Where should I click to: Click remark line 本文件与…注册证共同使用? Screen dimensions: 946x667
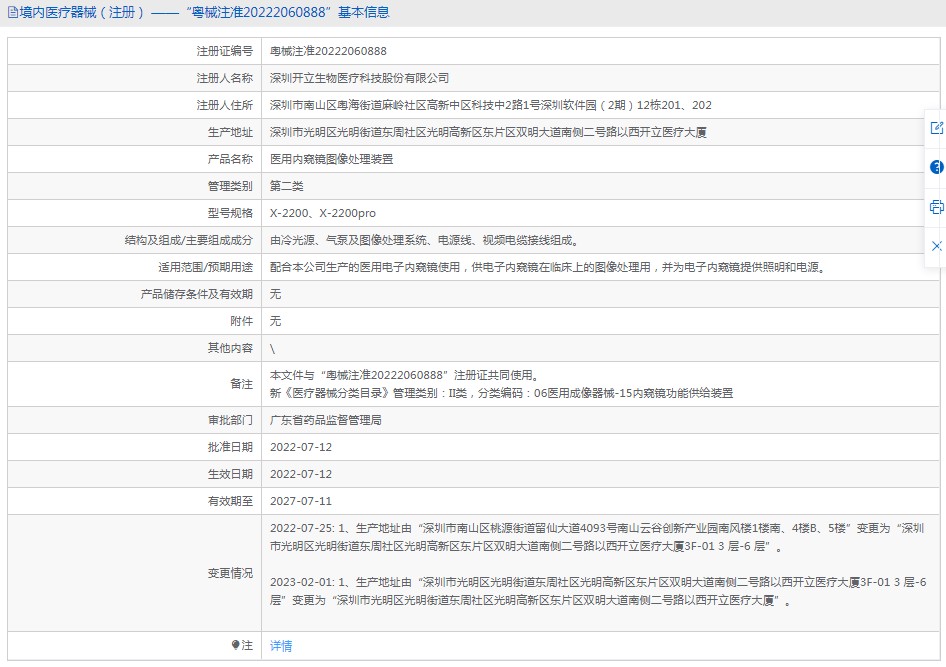pos(404,375)
